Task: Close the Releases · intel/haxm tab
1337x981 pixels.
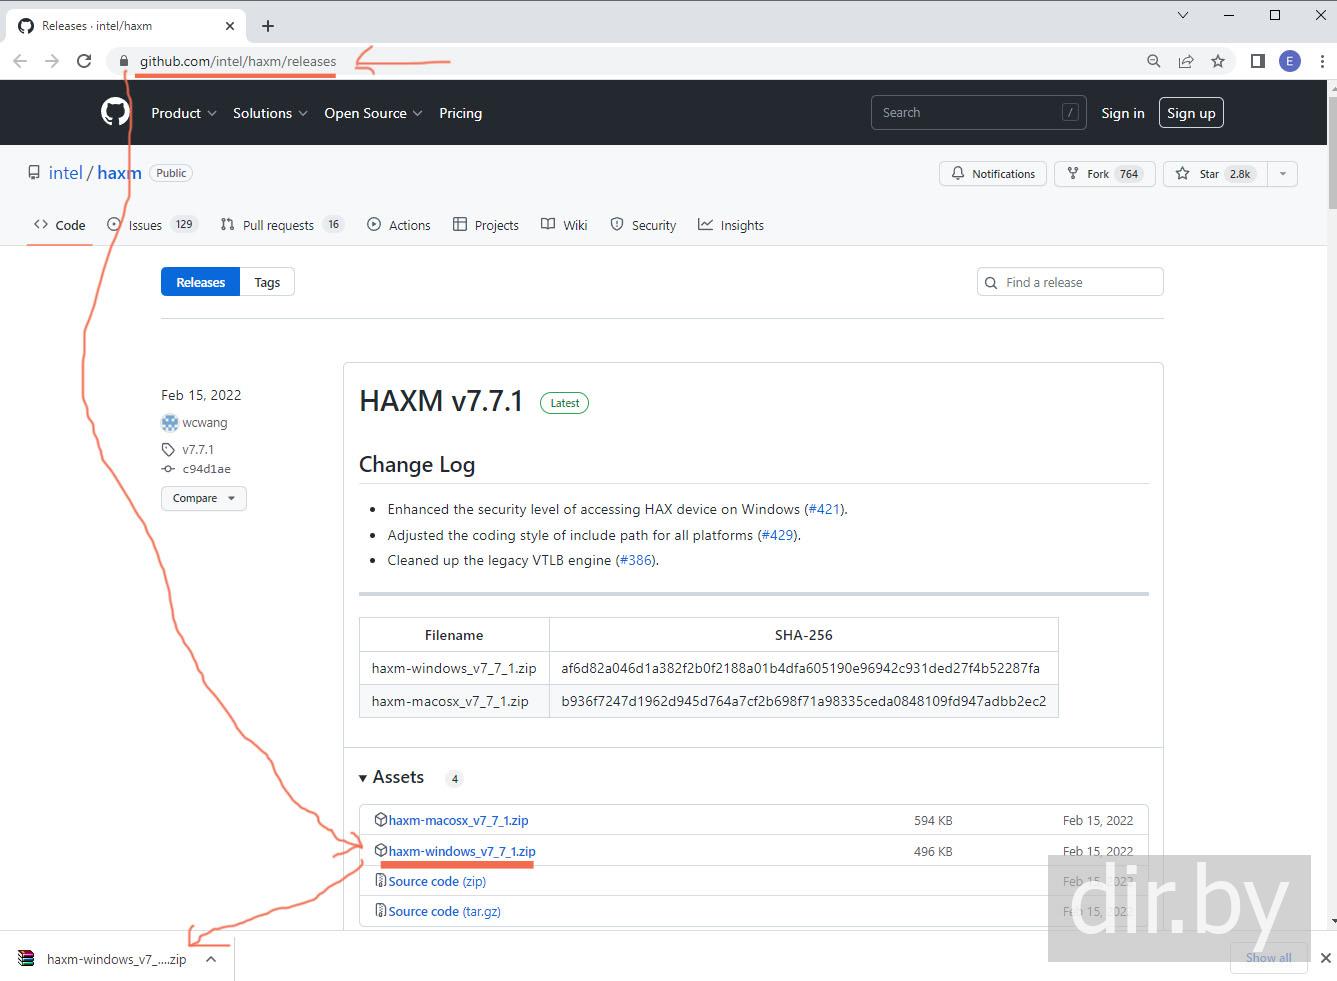Action: (231, 26)
